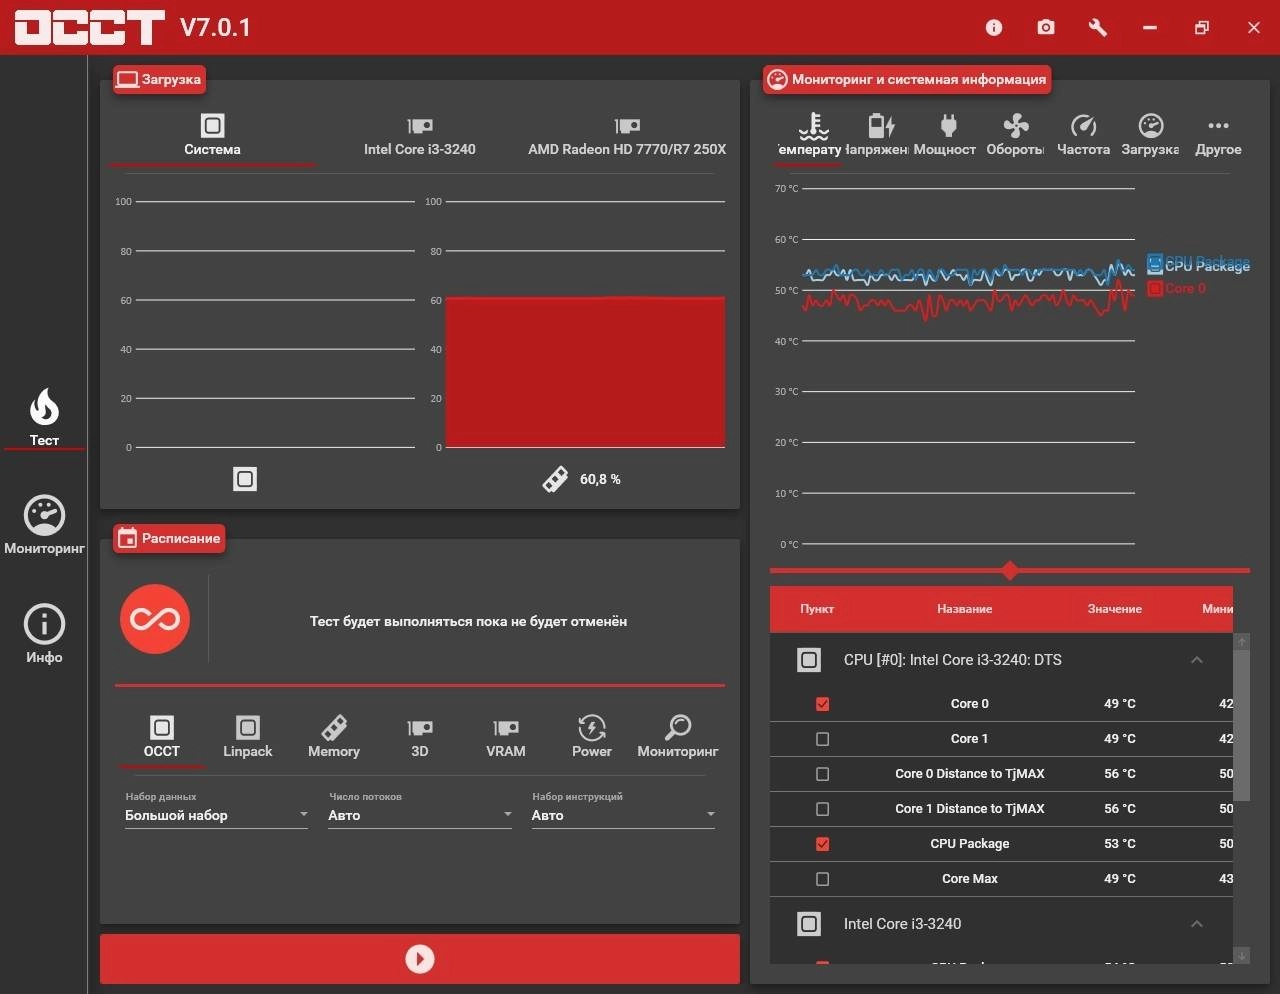
Task: Switch to frequency (Частота) tab
Action: coord(1083,135)
